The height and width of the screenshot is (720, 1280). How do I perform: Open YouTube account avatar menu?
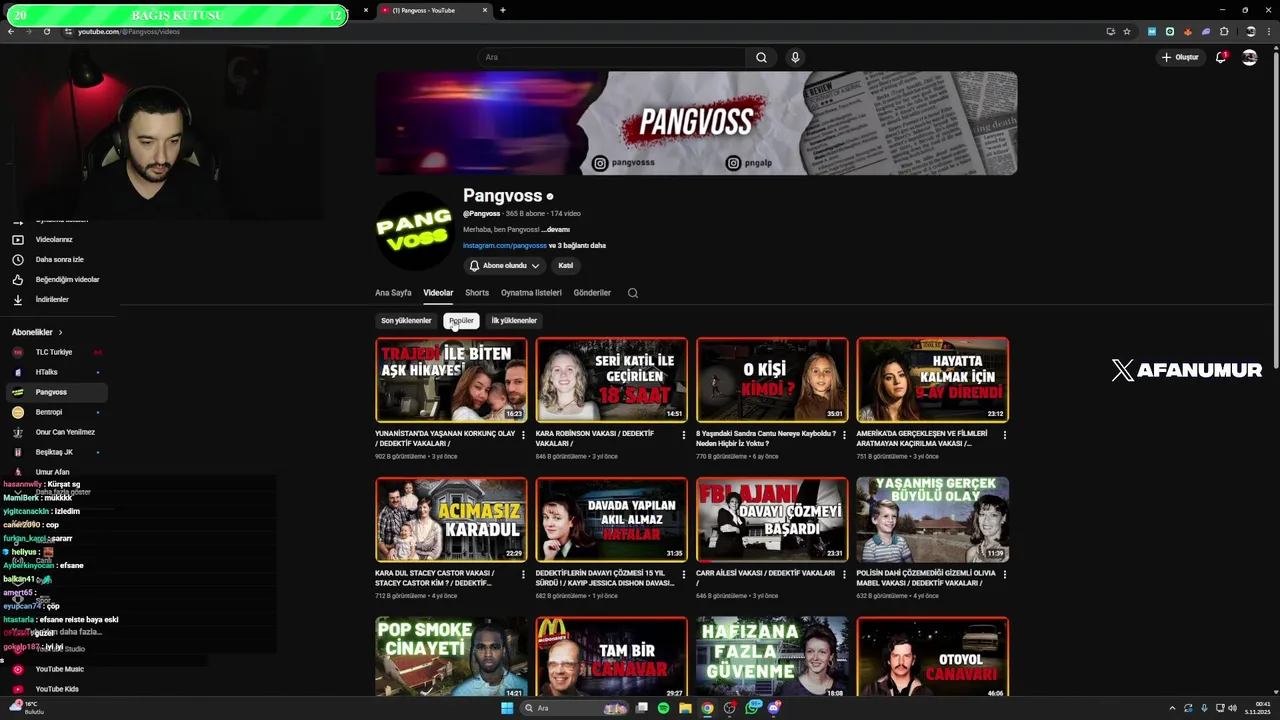point(1249,57)
